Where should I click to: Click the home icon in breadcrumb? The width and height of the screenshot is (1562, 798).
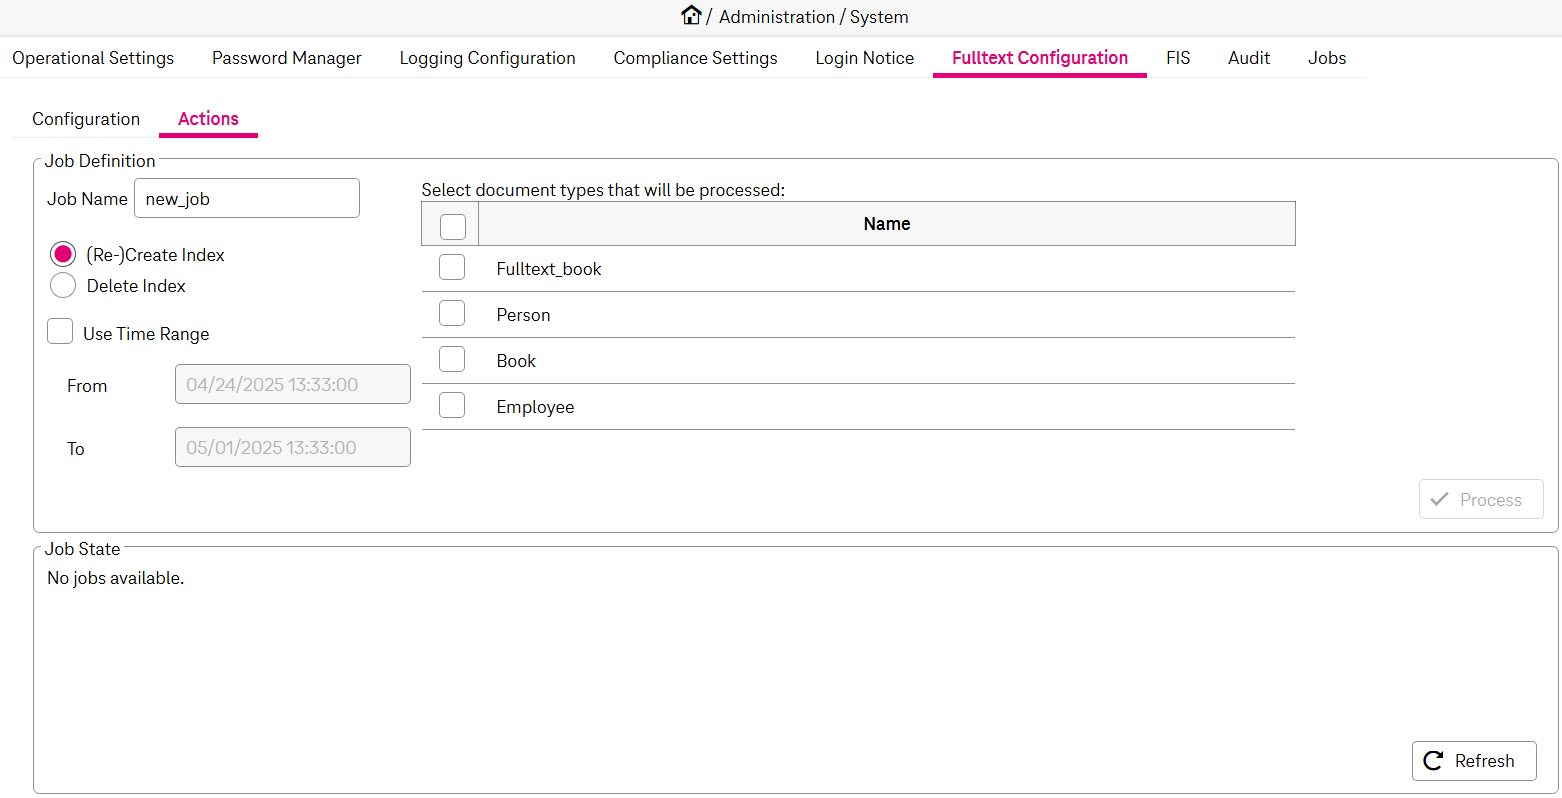click(691, 16)
